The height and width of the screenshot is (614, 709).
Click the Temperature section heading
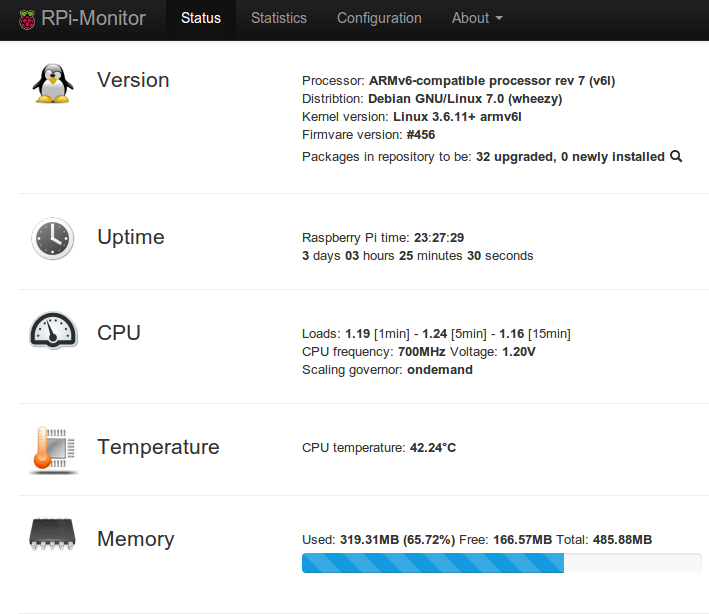click(158, 447)
